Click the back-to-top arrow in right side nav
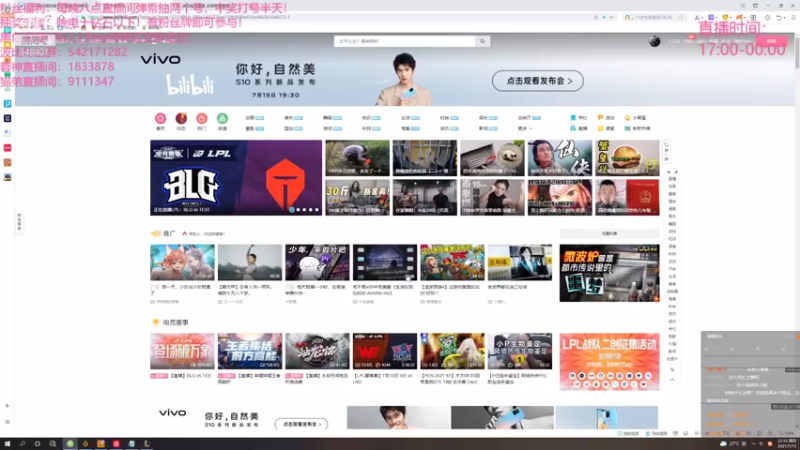This screenshot has width=800, height=450. click(672, 380)
